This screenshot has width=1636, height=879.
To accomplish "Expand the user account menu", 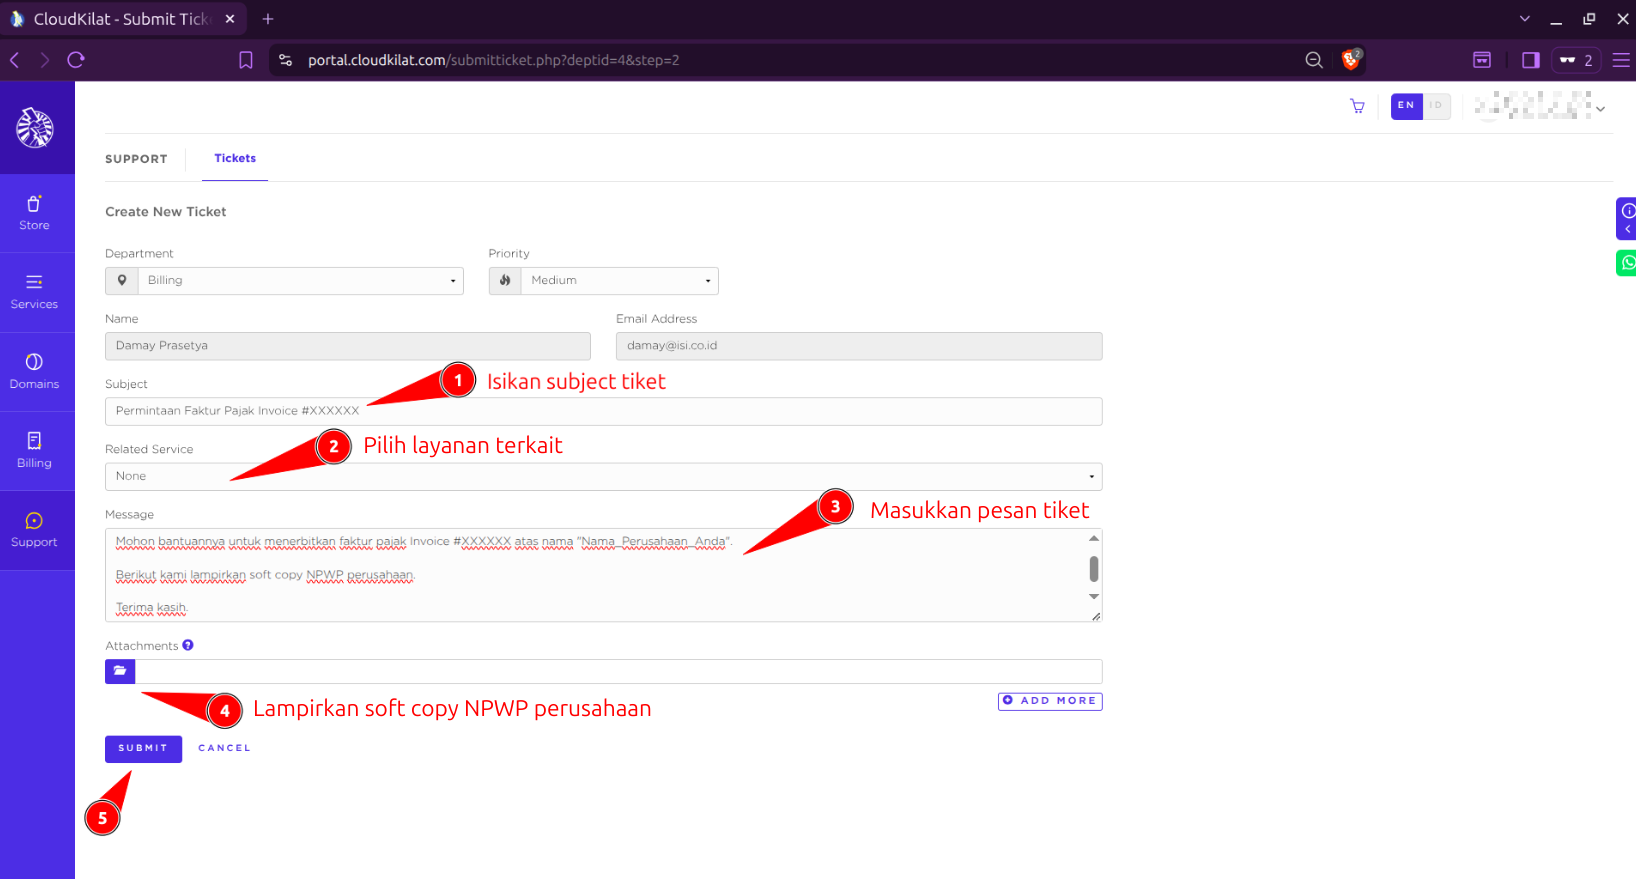I will [1540, 106].
